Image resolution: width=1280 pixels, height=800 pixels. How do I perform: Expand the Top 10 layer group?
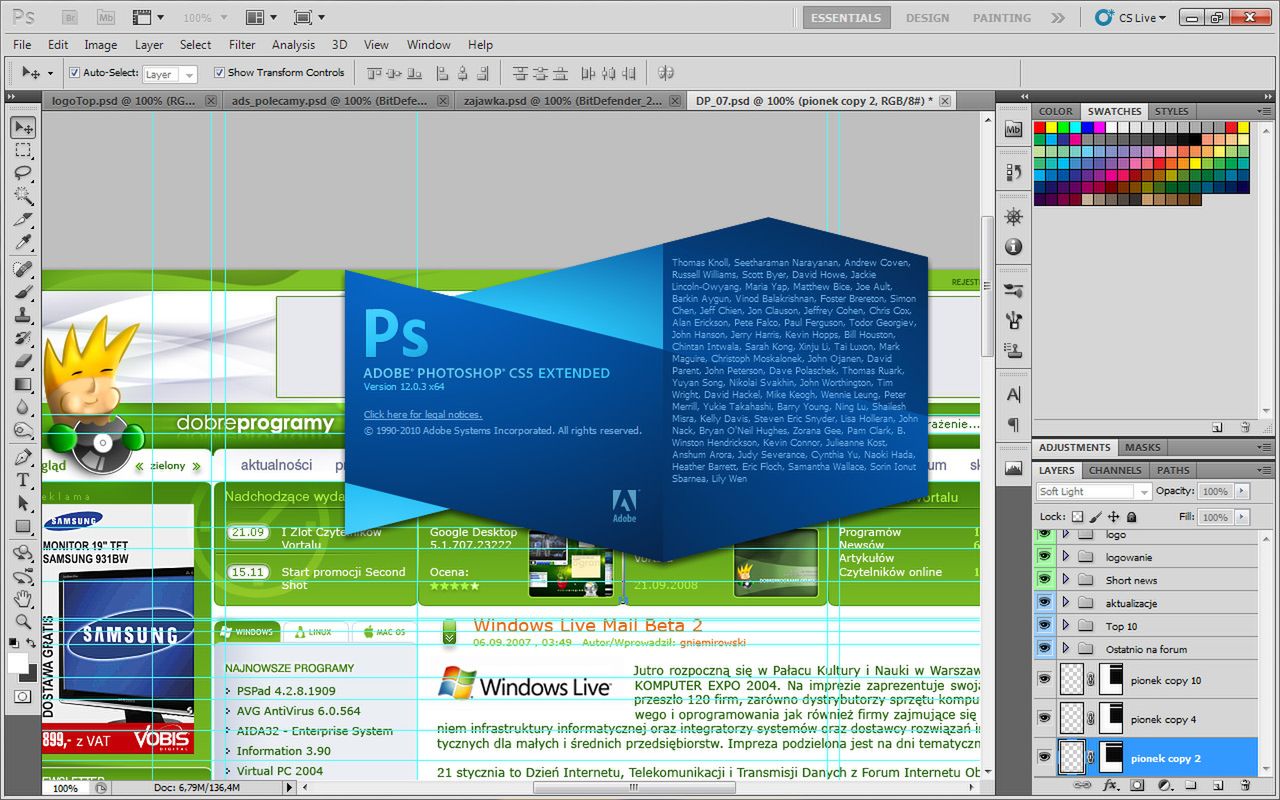coord(1065,626)
